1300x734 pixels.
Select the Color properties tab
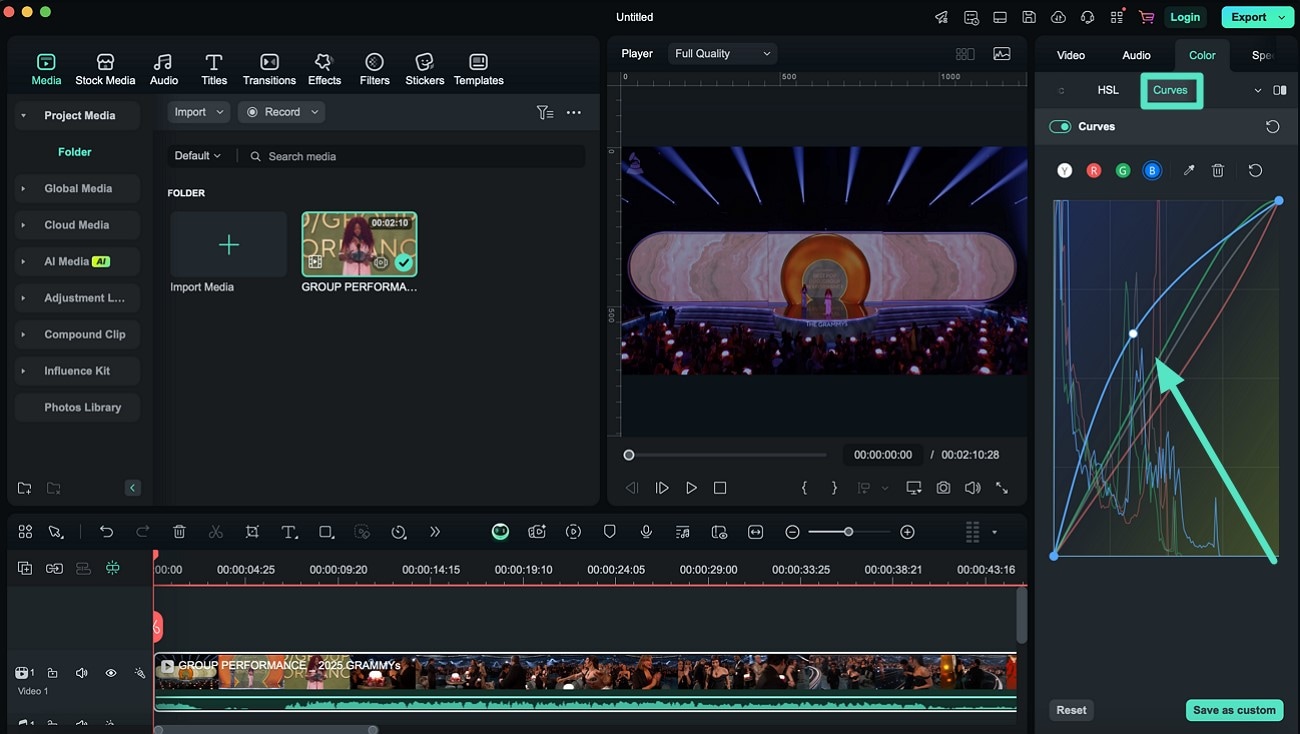tap(1202, 55)
